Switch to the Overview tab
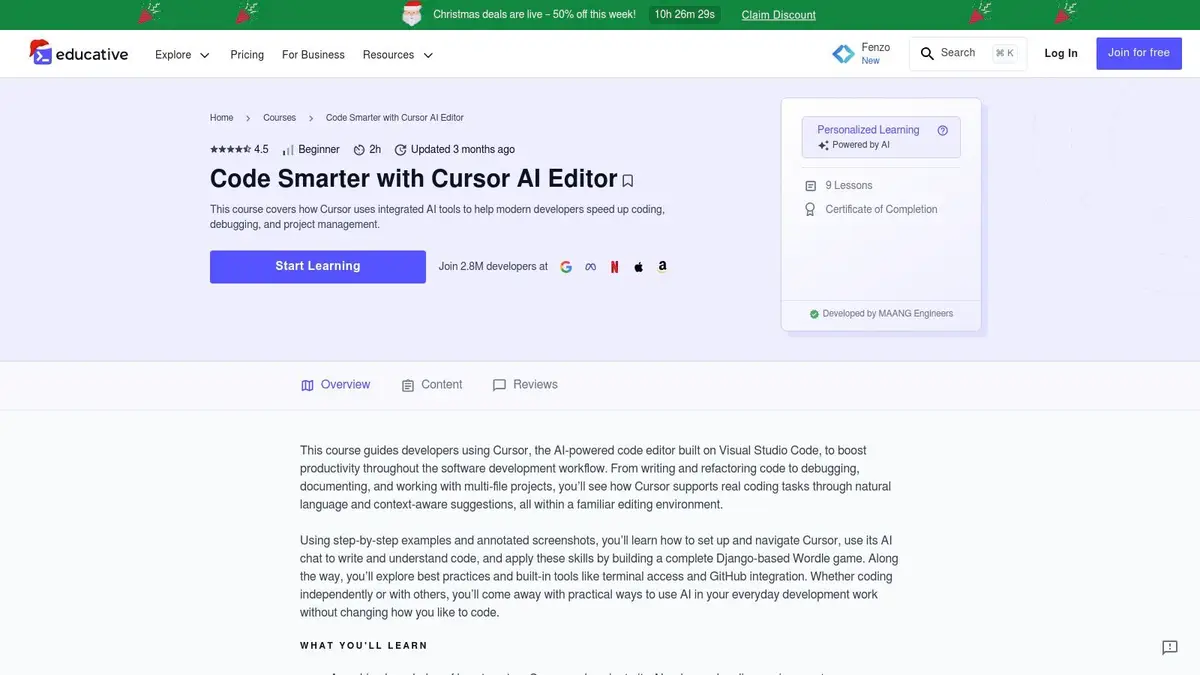The height and width of the screenshot is (675, 1200). point(335,385)
